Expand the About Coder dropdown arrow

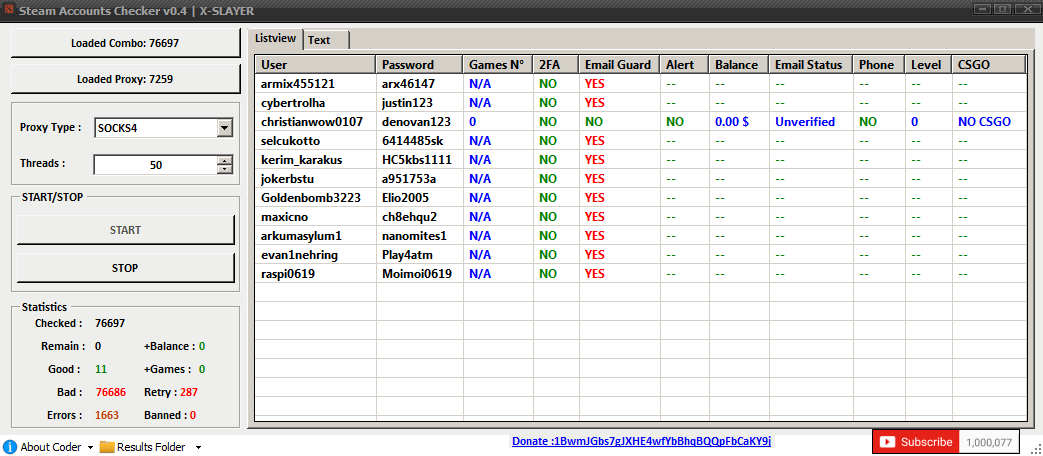pyautogui.click(x=90, y=447)
